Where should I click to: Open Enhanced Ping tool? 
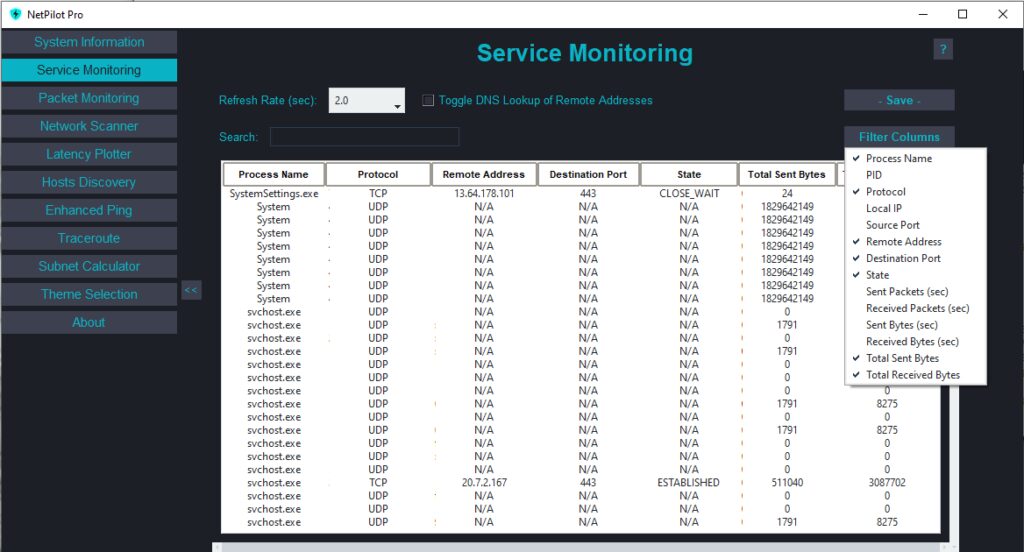point(89,210)
